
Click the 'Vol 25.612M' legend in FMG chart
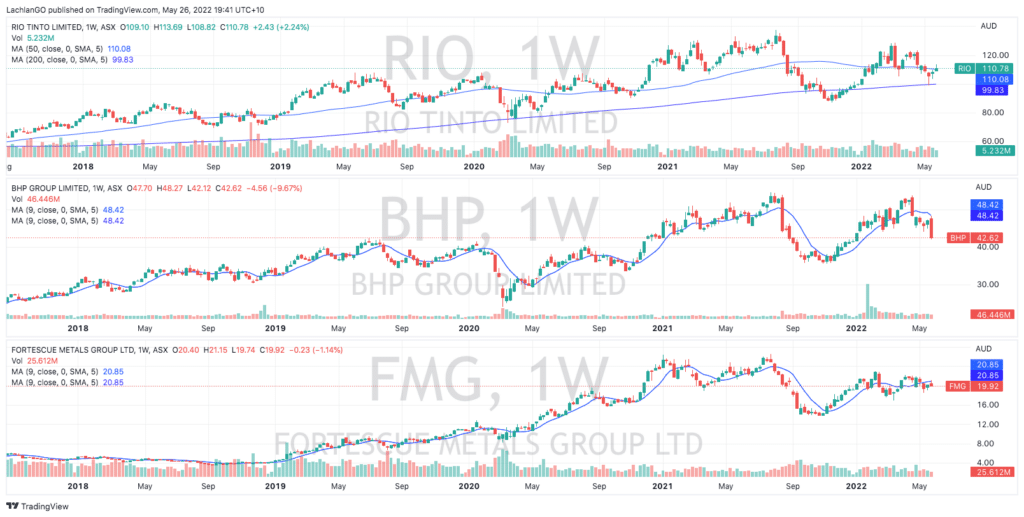coord(37,360)
